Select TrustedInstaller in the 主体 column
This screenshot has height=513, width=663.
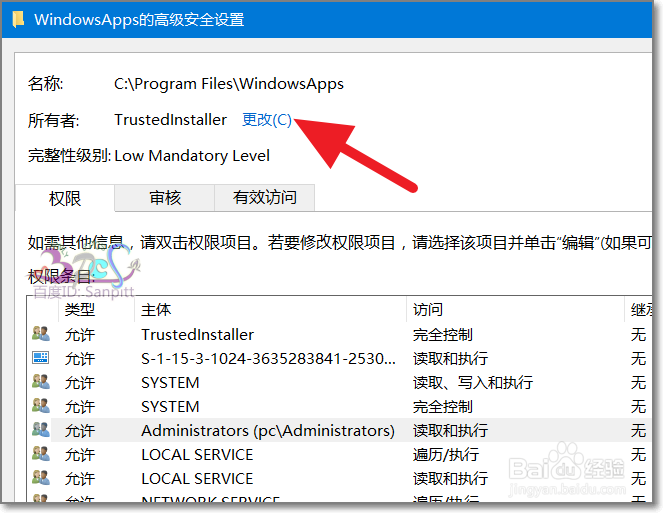click(197, 335)
